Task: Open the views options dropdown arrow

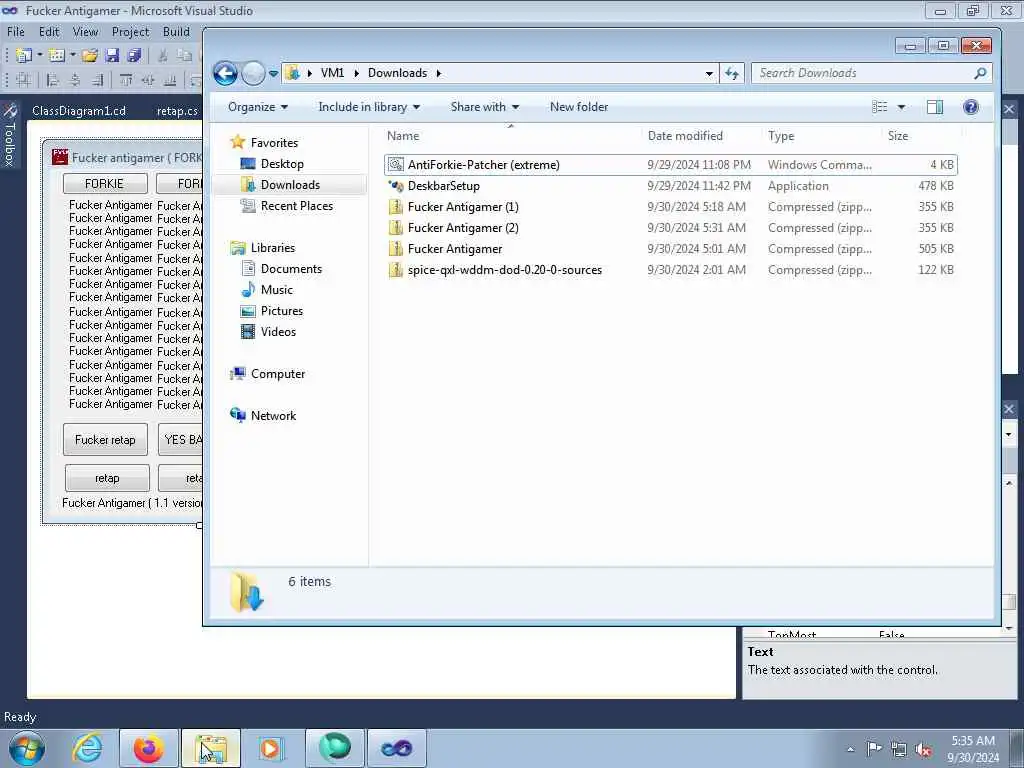Action: pos(901,106)
